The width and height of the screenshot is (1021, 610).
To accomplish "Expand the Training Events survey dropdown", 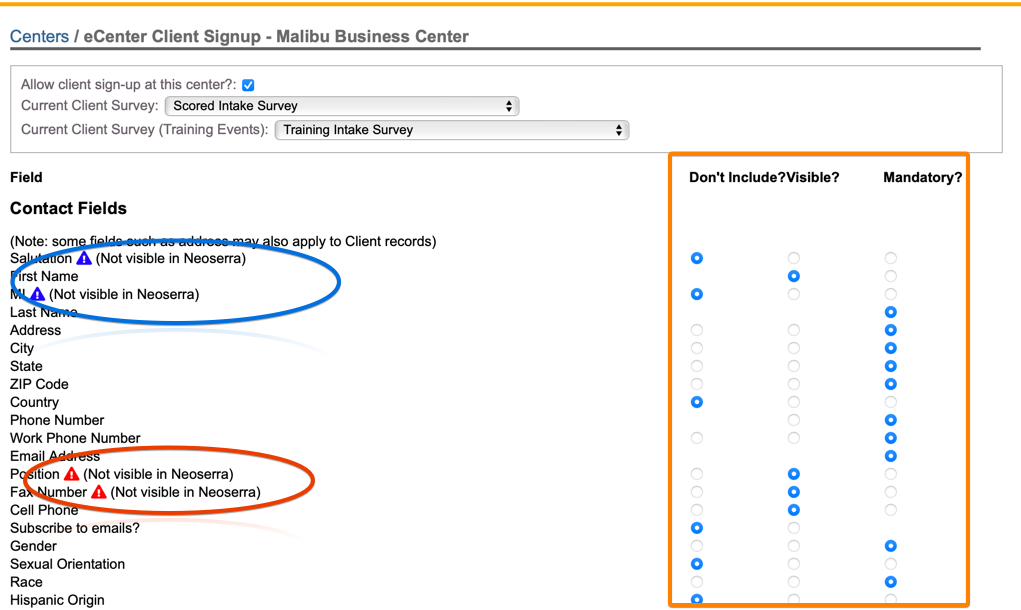I will [451, 130].
